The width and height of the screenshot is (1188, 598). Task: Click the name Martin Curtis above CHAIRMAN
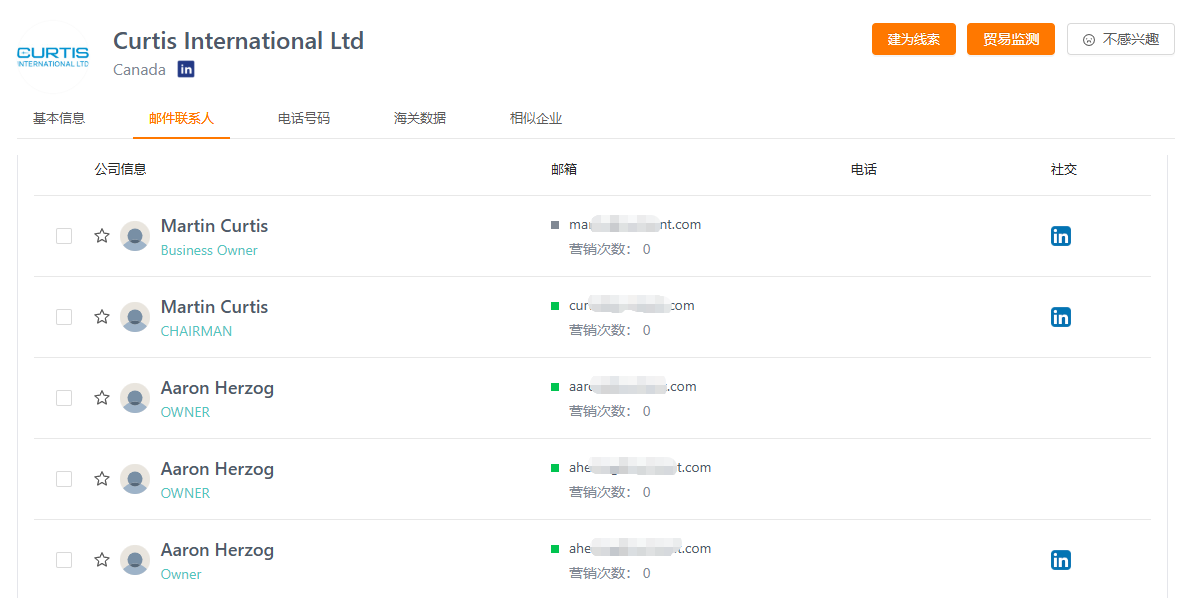coord(214,307)
